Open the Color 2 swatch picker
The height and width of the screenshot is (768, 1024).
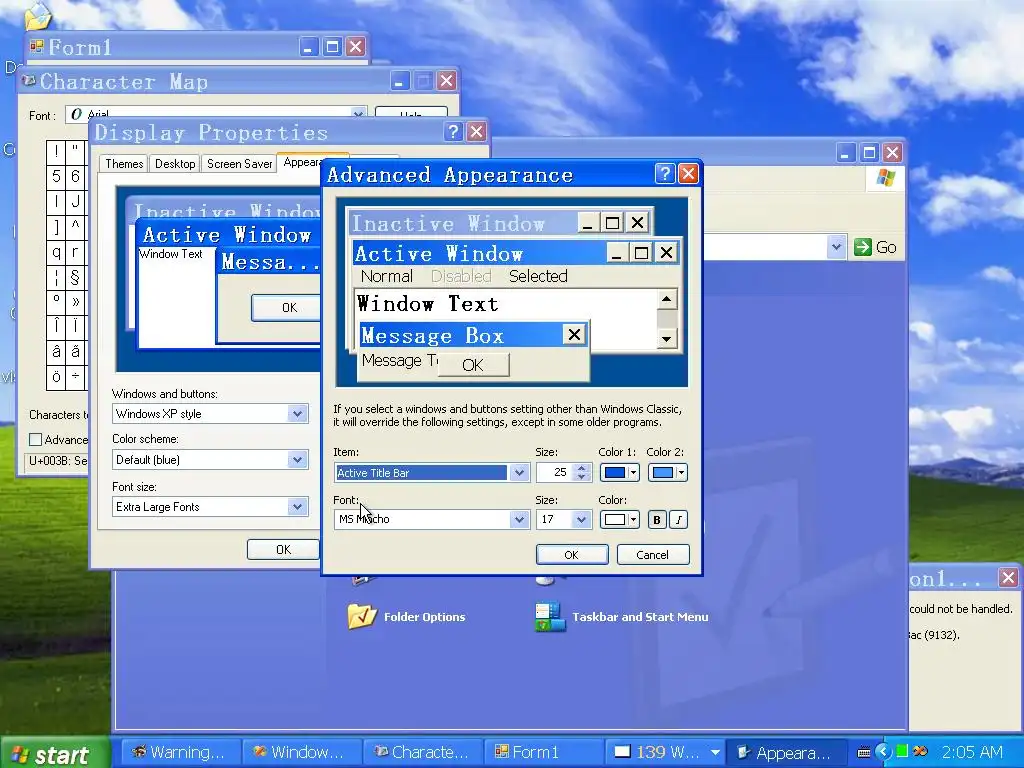tap(667, 472)
